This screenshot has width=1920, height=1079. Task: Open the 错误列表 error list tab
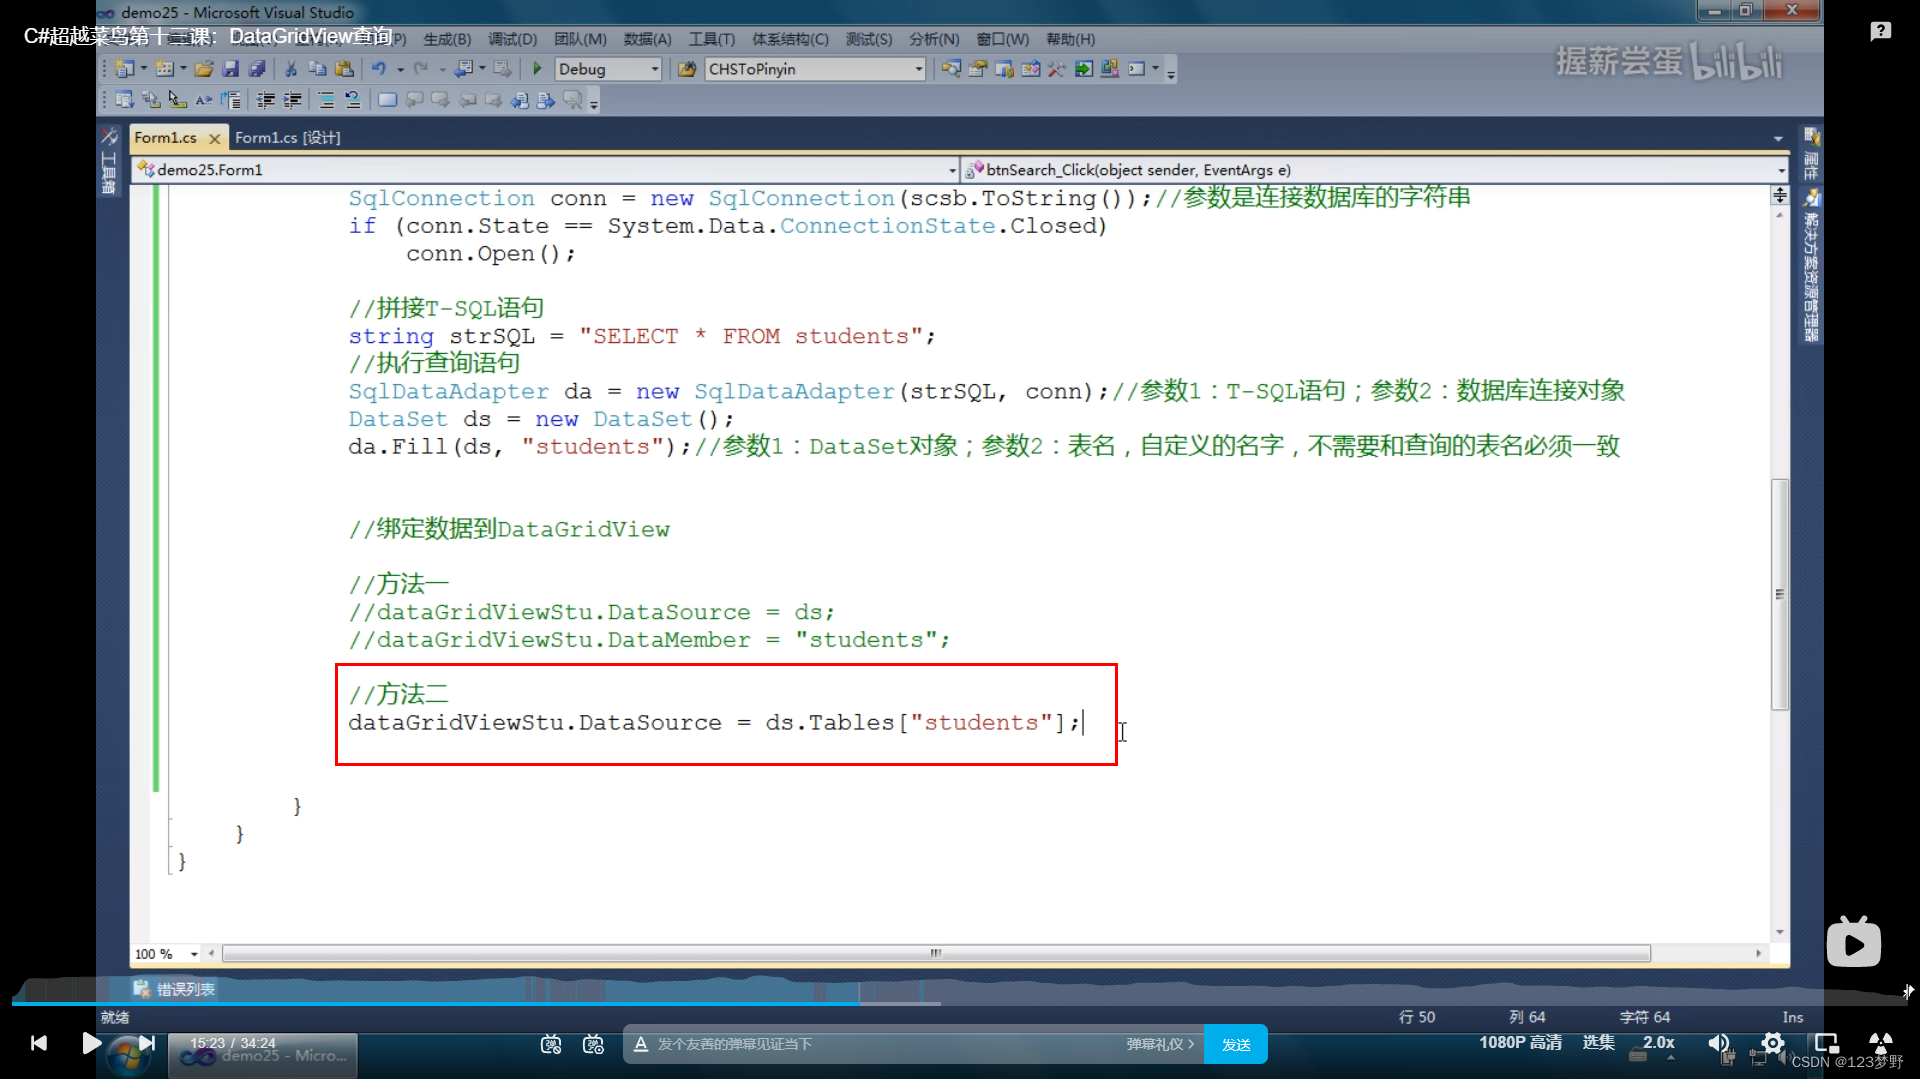175,989
